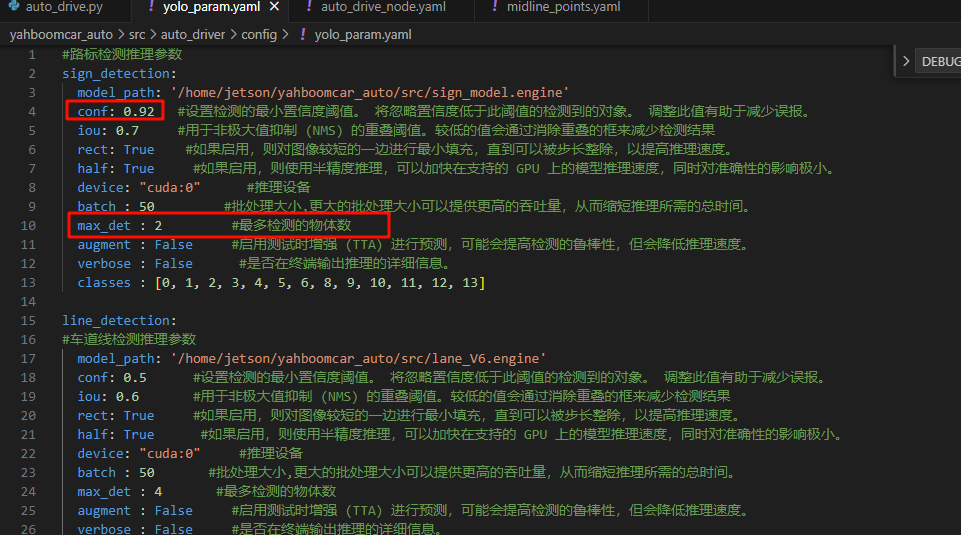961x535 pixels.
Task: Click the line_detection key on line 15
Action: [x=118, y=321]
